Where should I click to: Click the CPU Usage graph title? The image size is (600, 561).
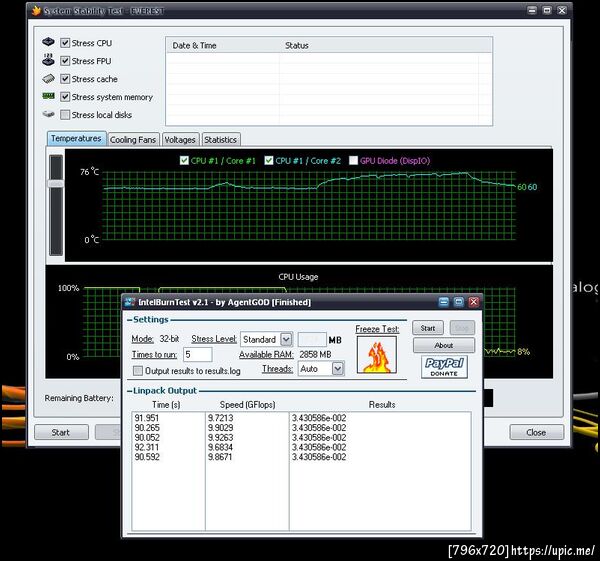coord(298,277)
